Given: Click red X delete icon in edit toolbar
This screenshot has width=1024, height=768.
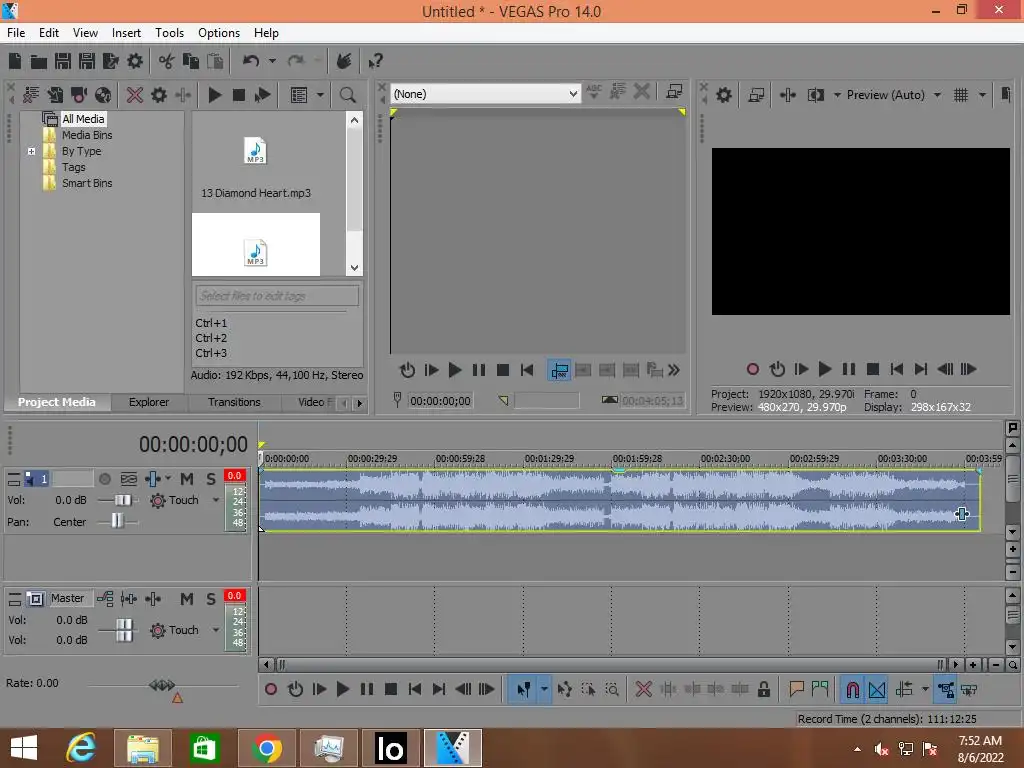Looking at the screenshot, I should [644, 689].
